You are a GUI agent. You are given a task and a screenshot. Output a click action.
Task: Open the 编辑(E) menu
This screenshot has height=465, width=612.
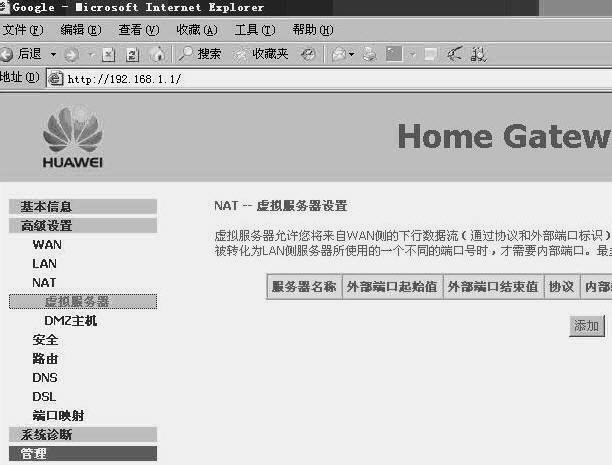[x=81, y=30]
